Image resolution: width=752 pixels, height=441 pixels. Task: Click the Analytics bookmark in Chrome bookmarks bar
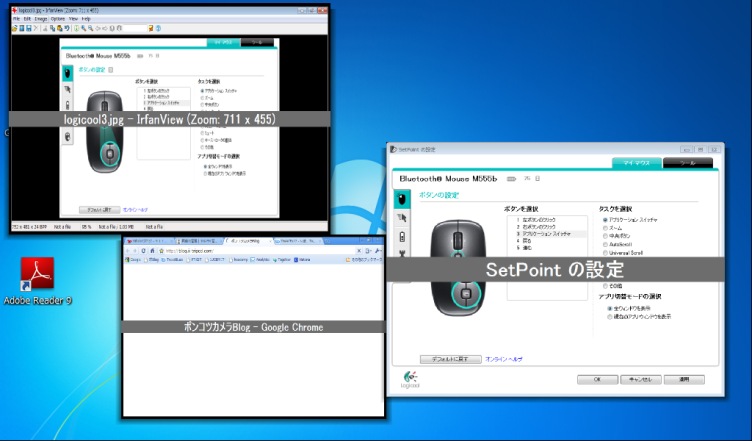pyautogui.click(x=260, y=260)
